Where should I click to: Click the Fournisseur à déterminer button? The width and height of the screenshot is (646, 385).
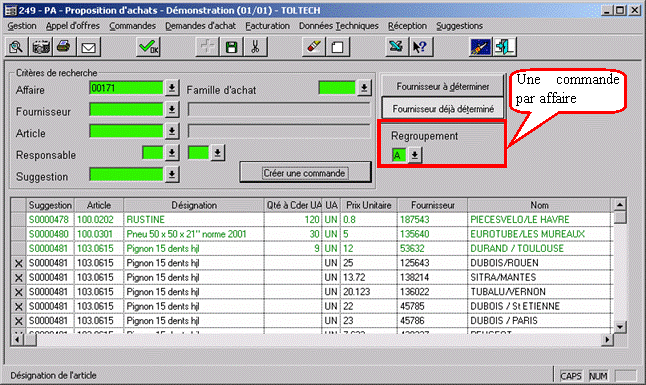click(442, 87)
